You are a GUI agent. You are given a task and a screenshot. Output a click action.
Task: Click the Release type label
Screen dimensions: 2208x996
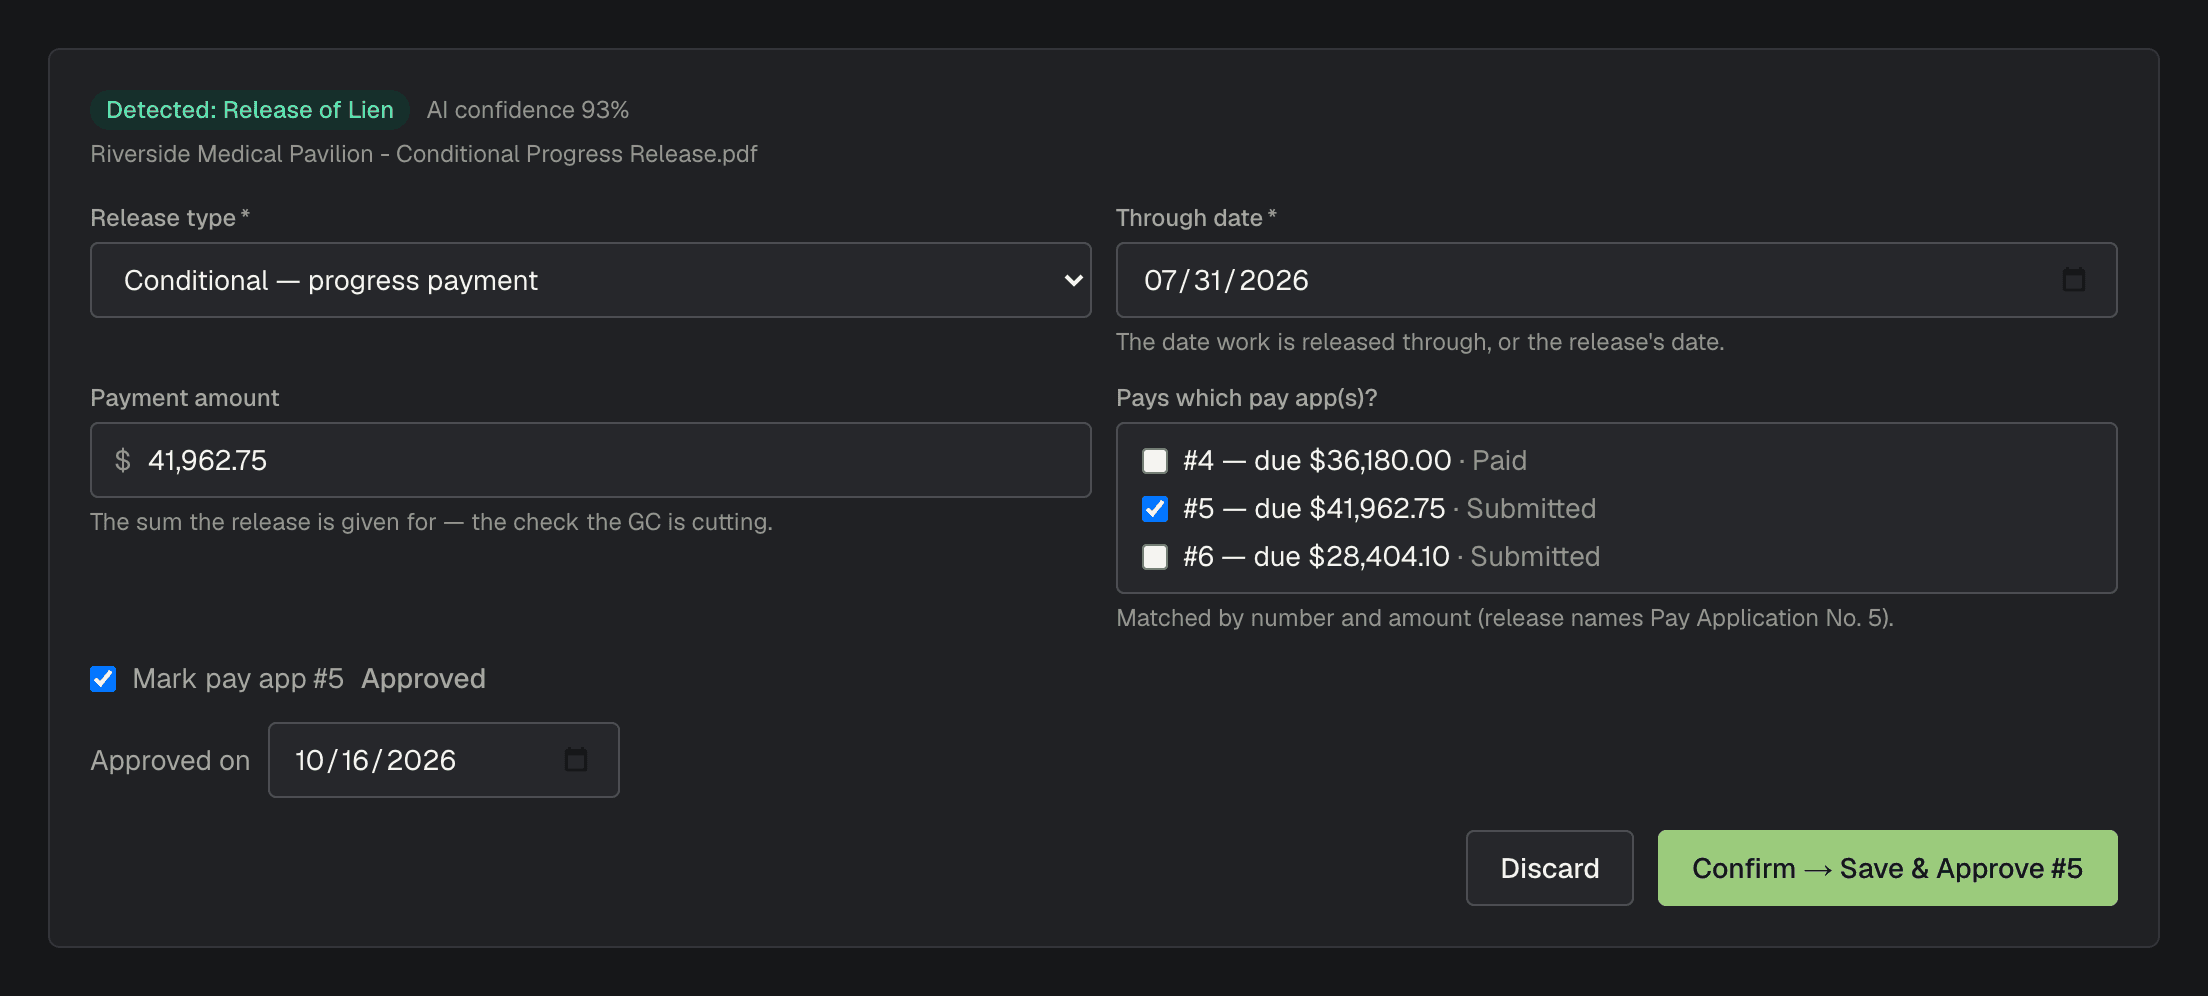[x=169, y=218]
